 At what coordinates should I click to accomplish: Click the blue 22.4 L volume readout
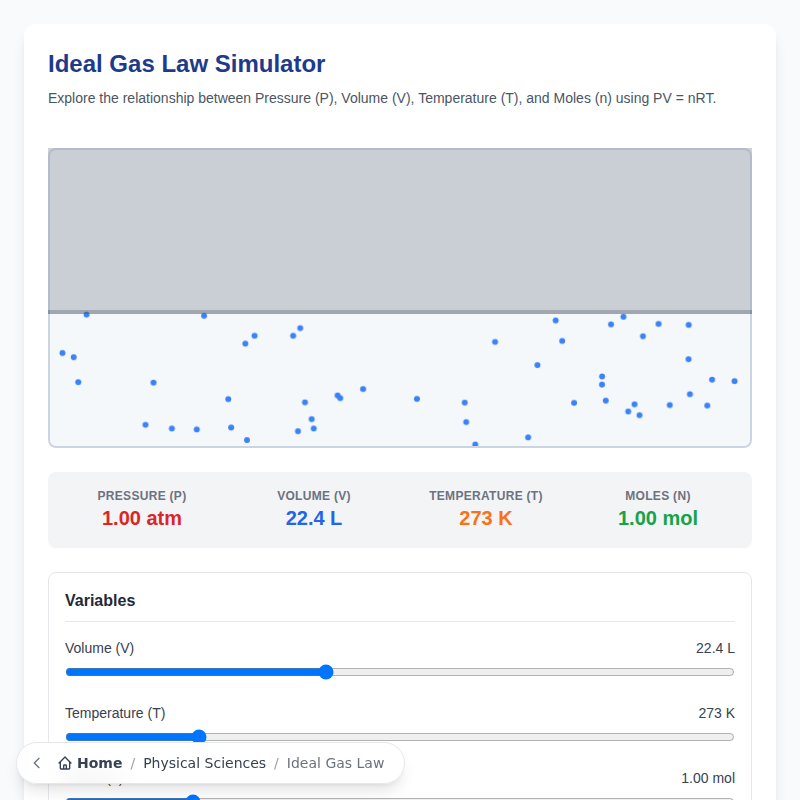(314, 518)
